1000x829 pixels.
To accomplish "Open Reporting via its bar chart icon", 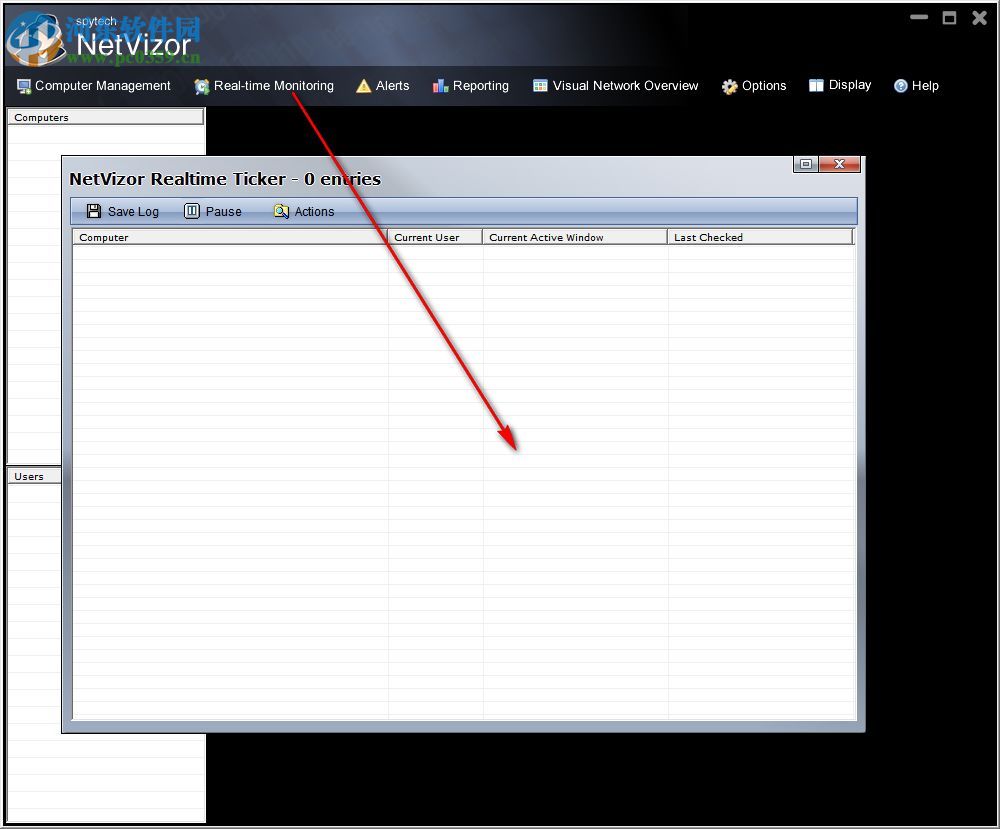I will coord(439,86).
